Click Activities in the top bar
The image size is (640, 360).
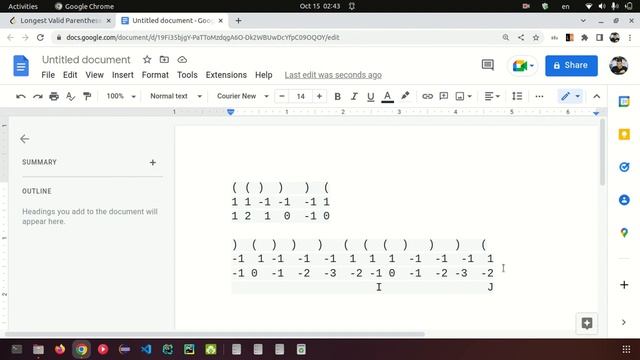coord(23,7)
